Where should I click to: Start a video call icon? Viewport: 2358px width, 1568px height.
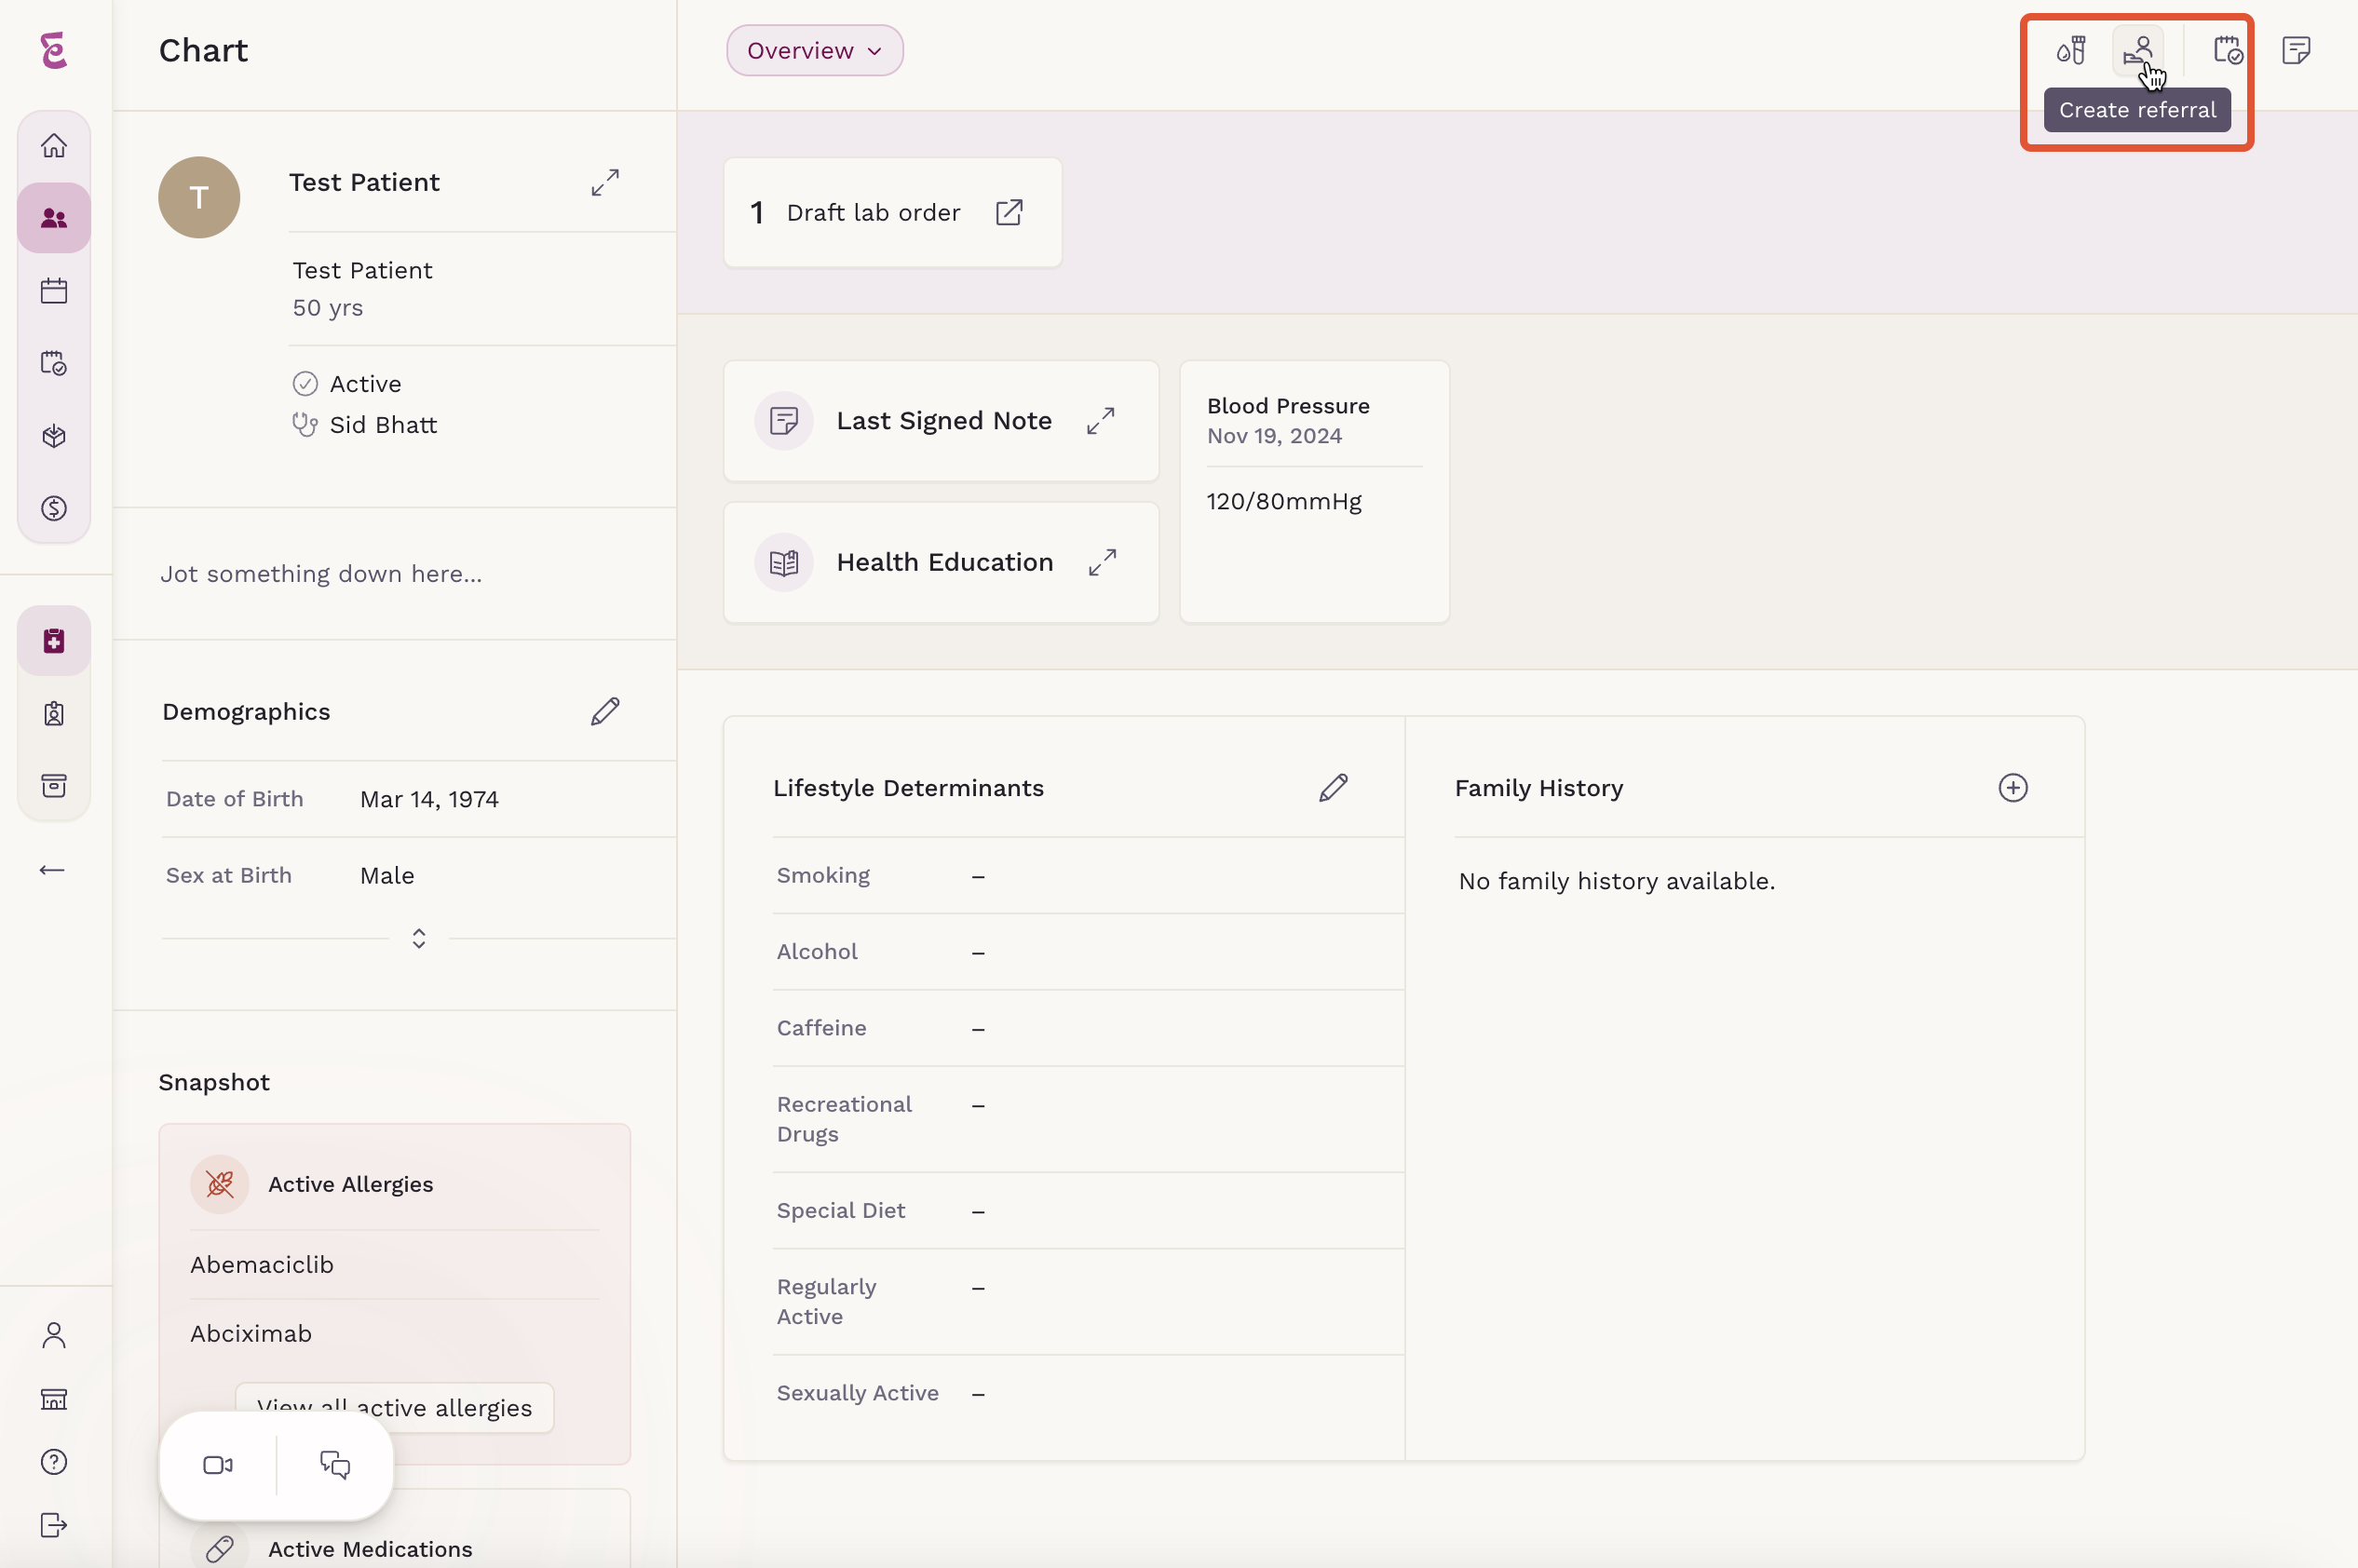218,1465
